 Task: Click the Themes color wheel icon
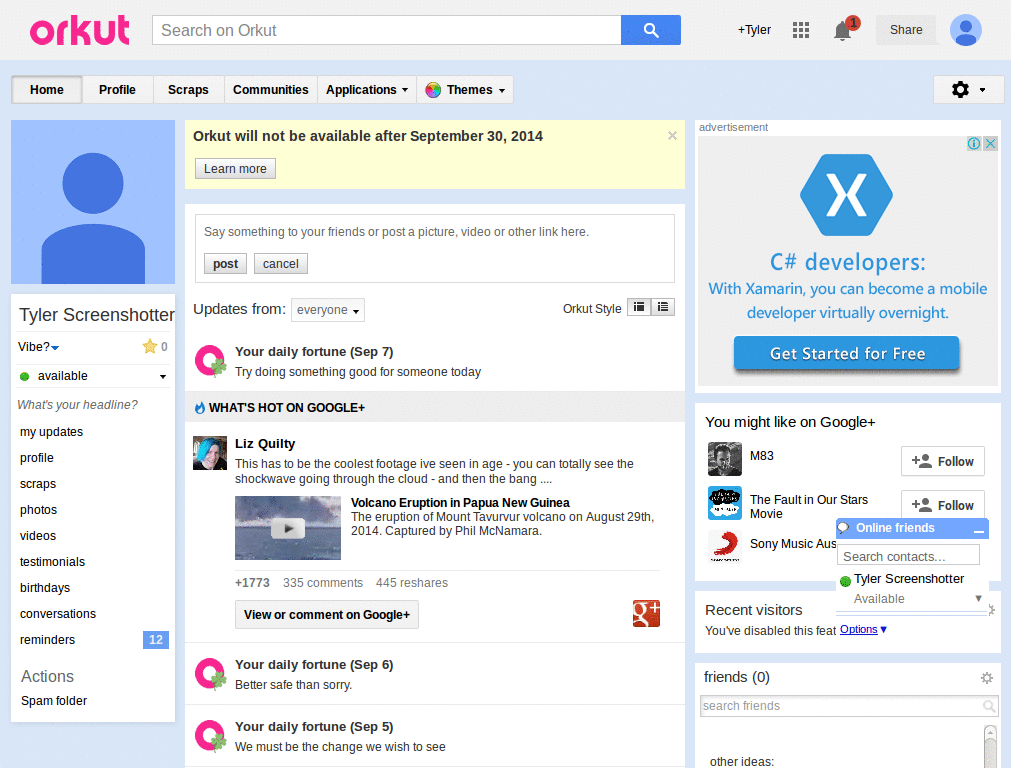(433, 90)
